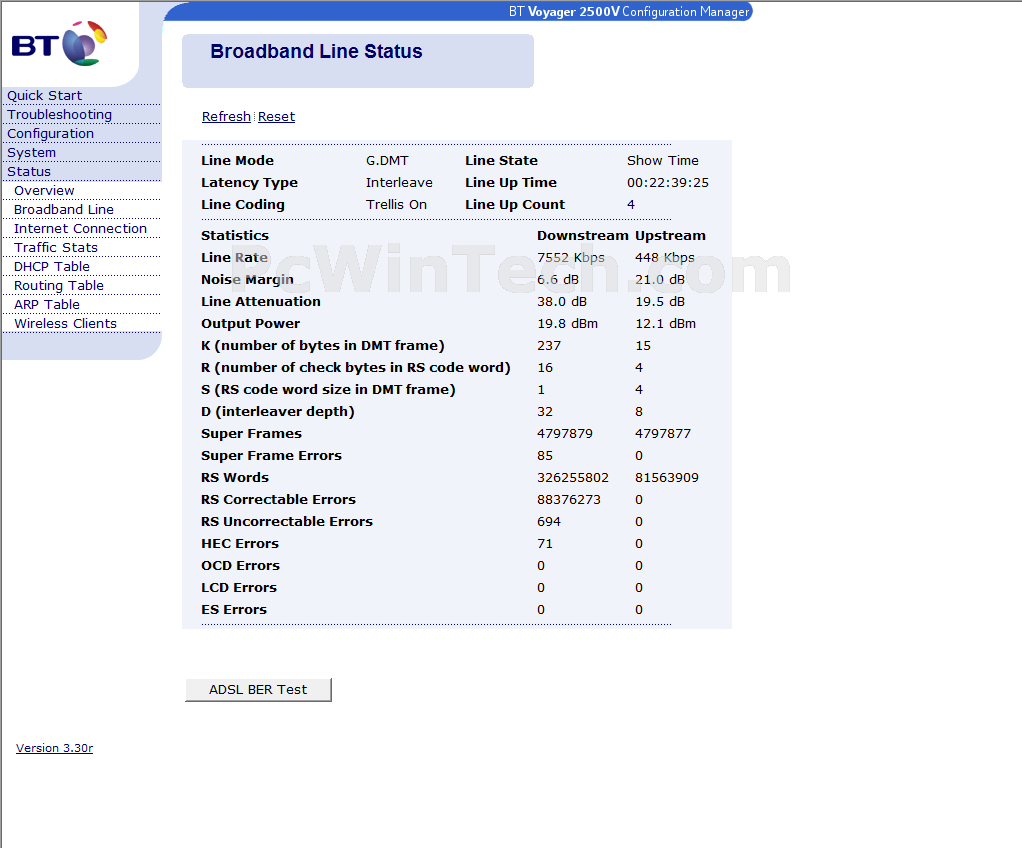Click the LCD Errors label
The width and height of the screenshot is (1022, 848).
pos(239,588)
